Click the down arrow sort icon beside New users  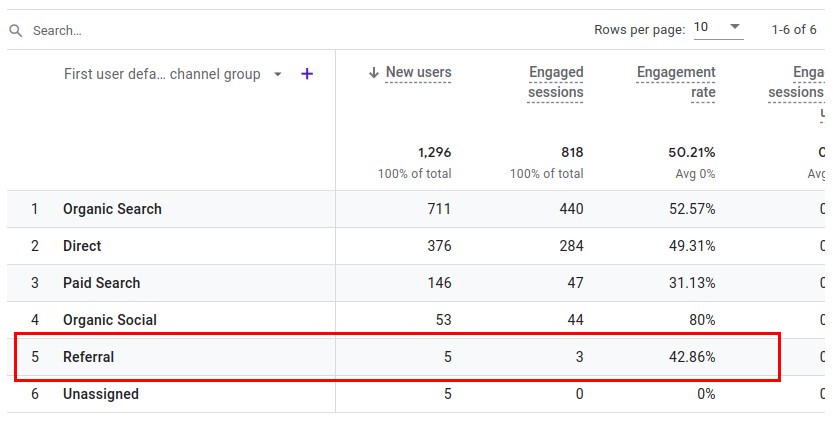pos(374,72)
